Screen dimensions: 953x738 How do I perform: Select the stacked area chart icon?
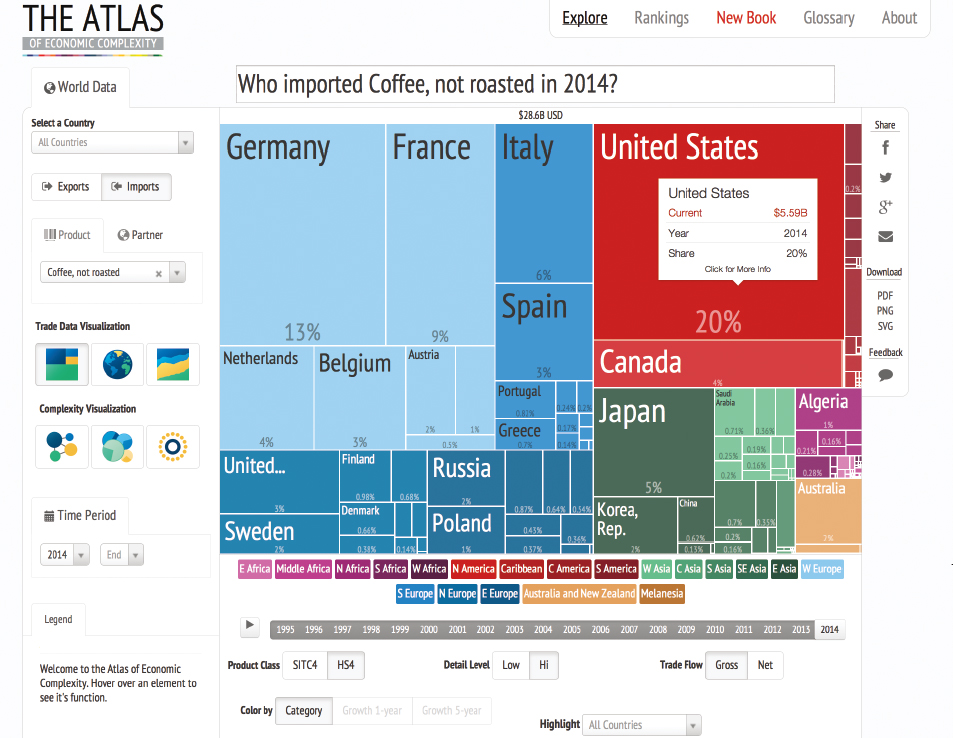173,364
